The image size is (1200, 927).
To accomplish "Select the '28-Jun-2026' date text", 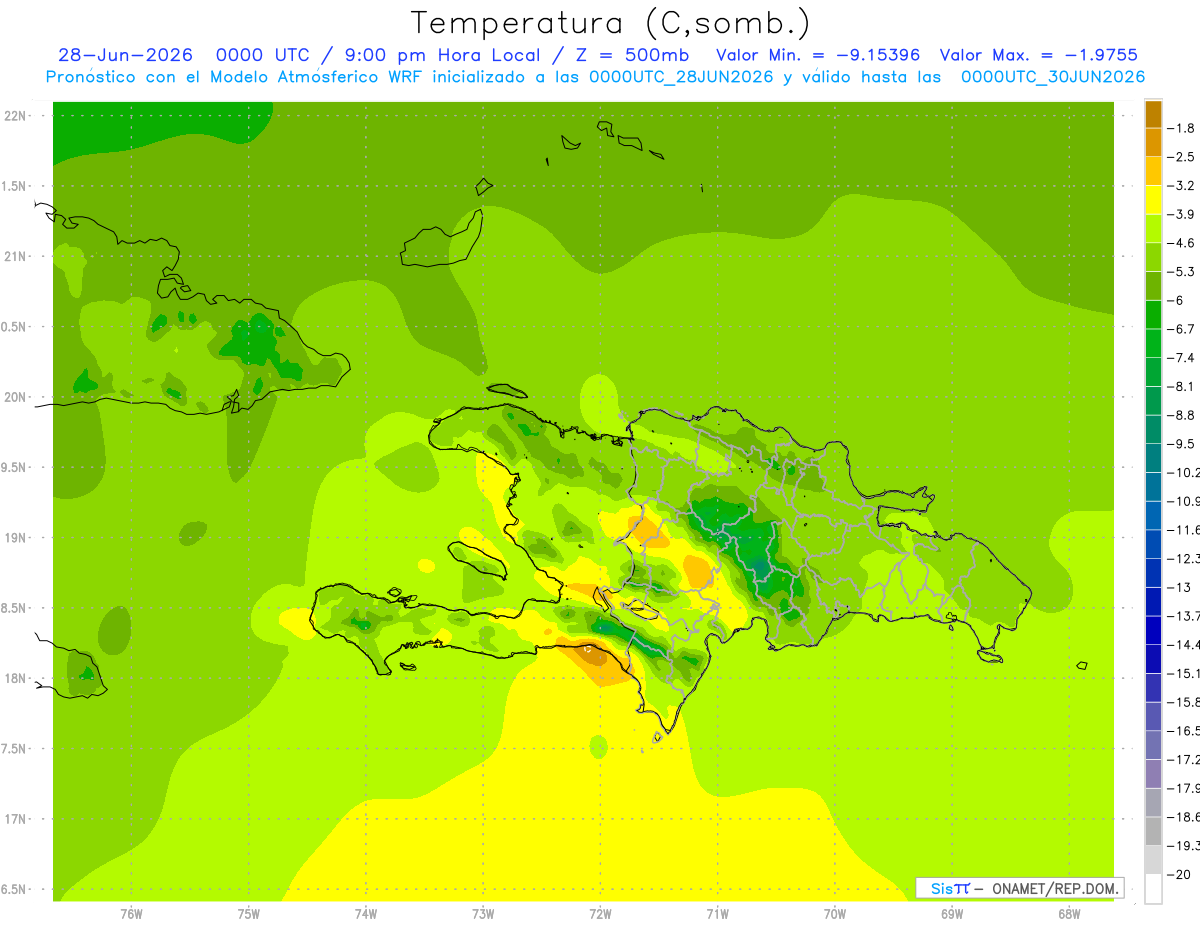I will point(125,55).
